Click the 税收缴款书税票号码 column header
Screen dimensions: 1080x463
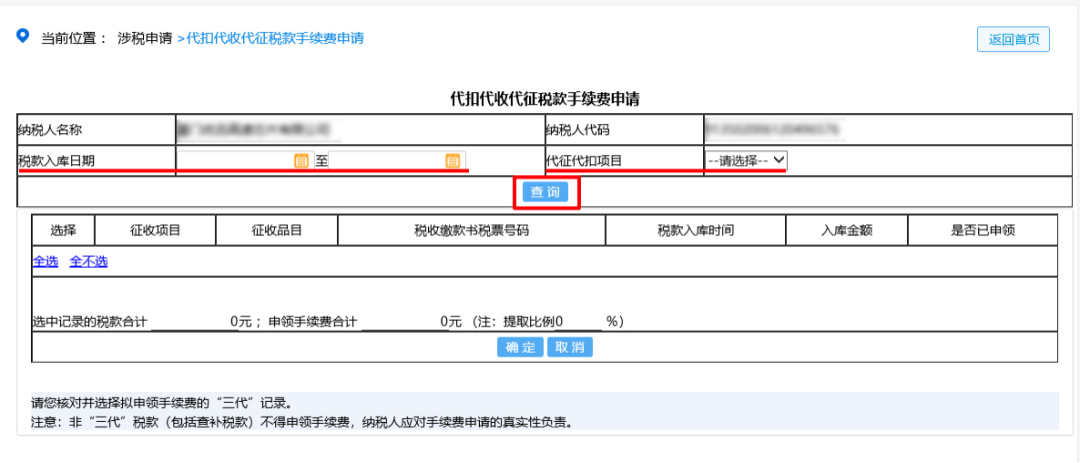pos(472,230)
